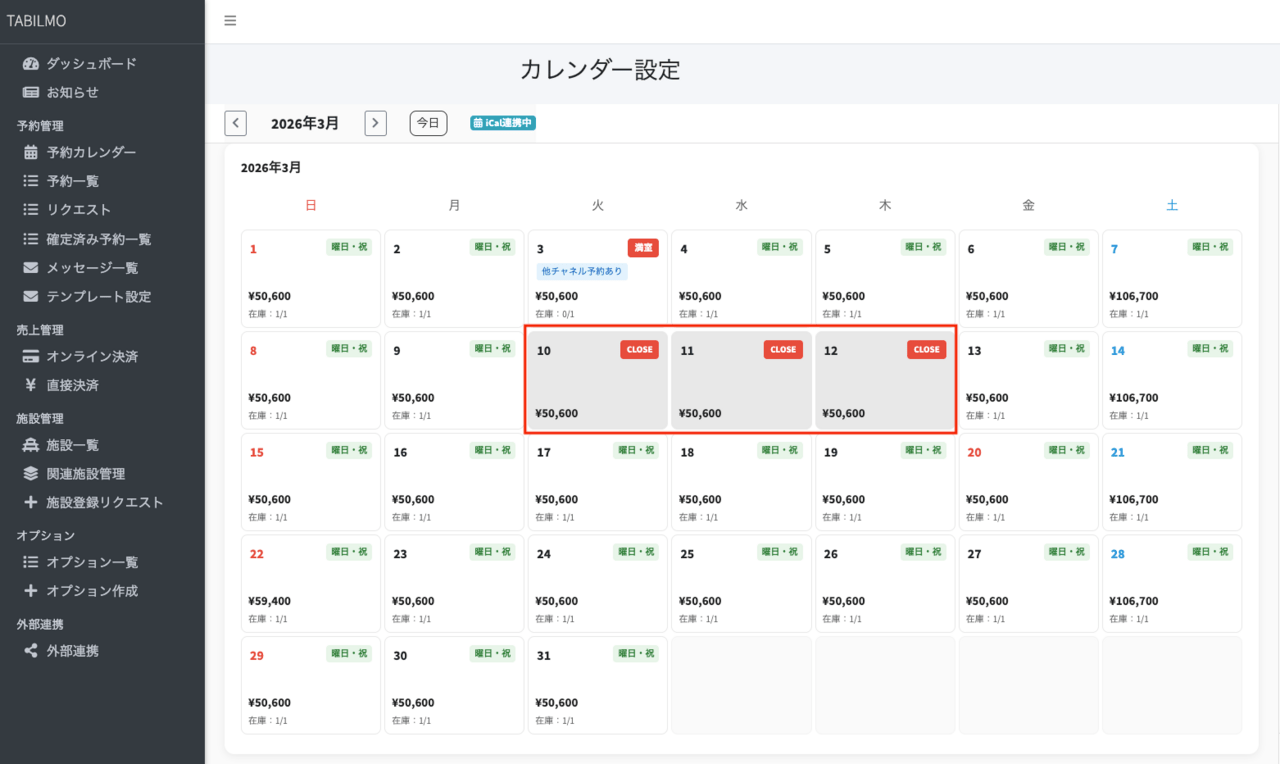1280x764 pixels.
Task: Click the オンライン決済 credit card icon
Action: 31,356
